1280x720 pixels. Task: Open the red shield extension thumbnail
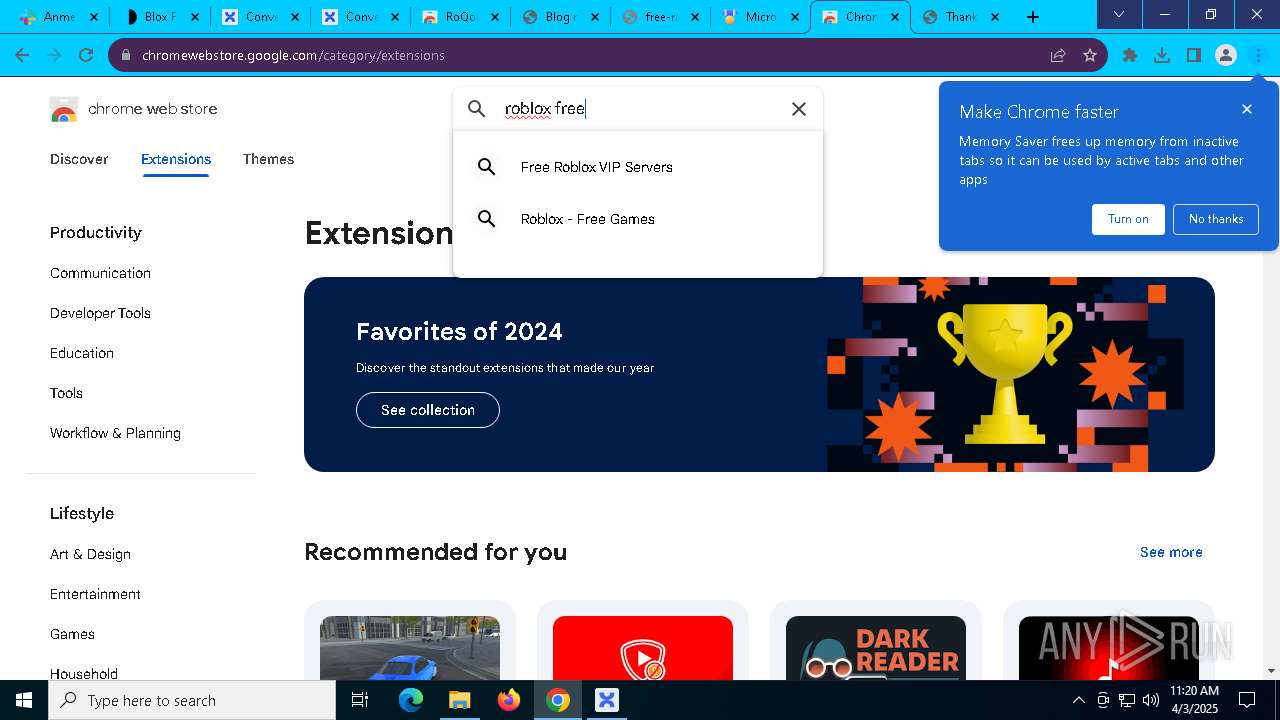[x=643, y=648]
